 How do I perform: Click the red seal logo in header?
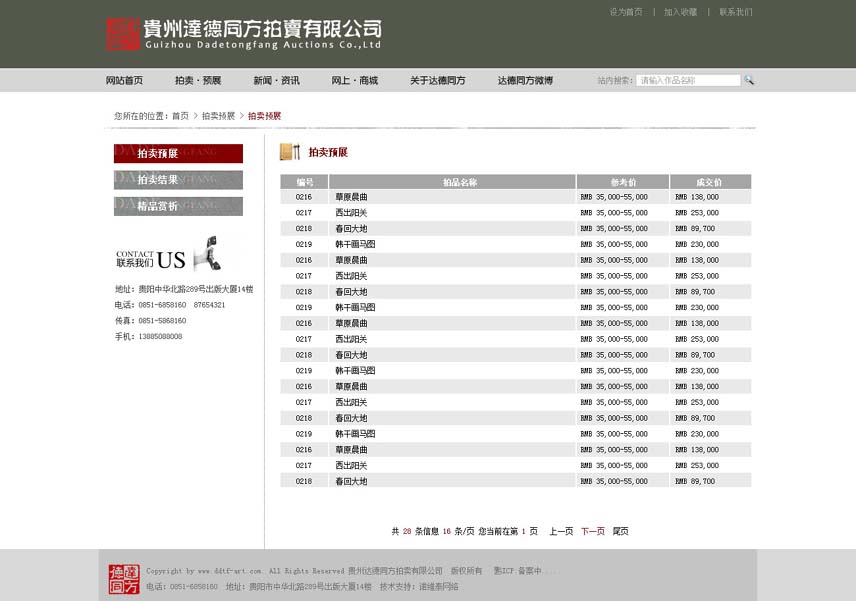point(123,34)
